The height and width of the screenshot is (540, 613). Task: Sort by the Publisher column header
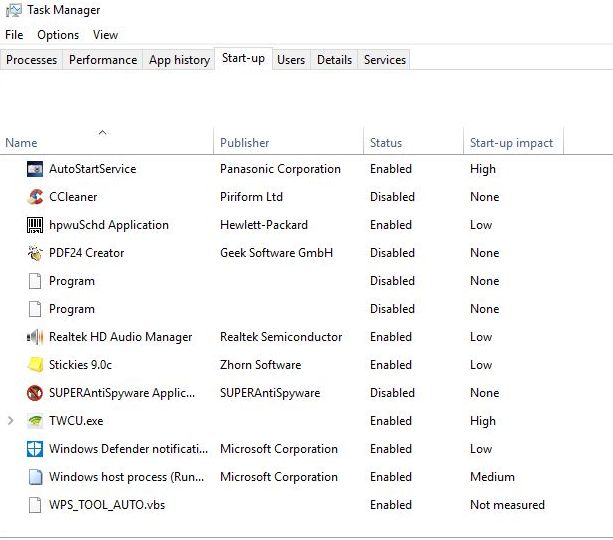[289, 142]
